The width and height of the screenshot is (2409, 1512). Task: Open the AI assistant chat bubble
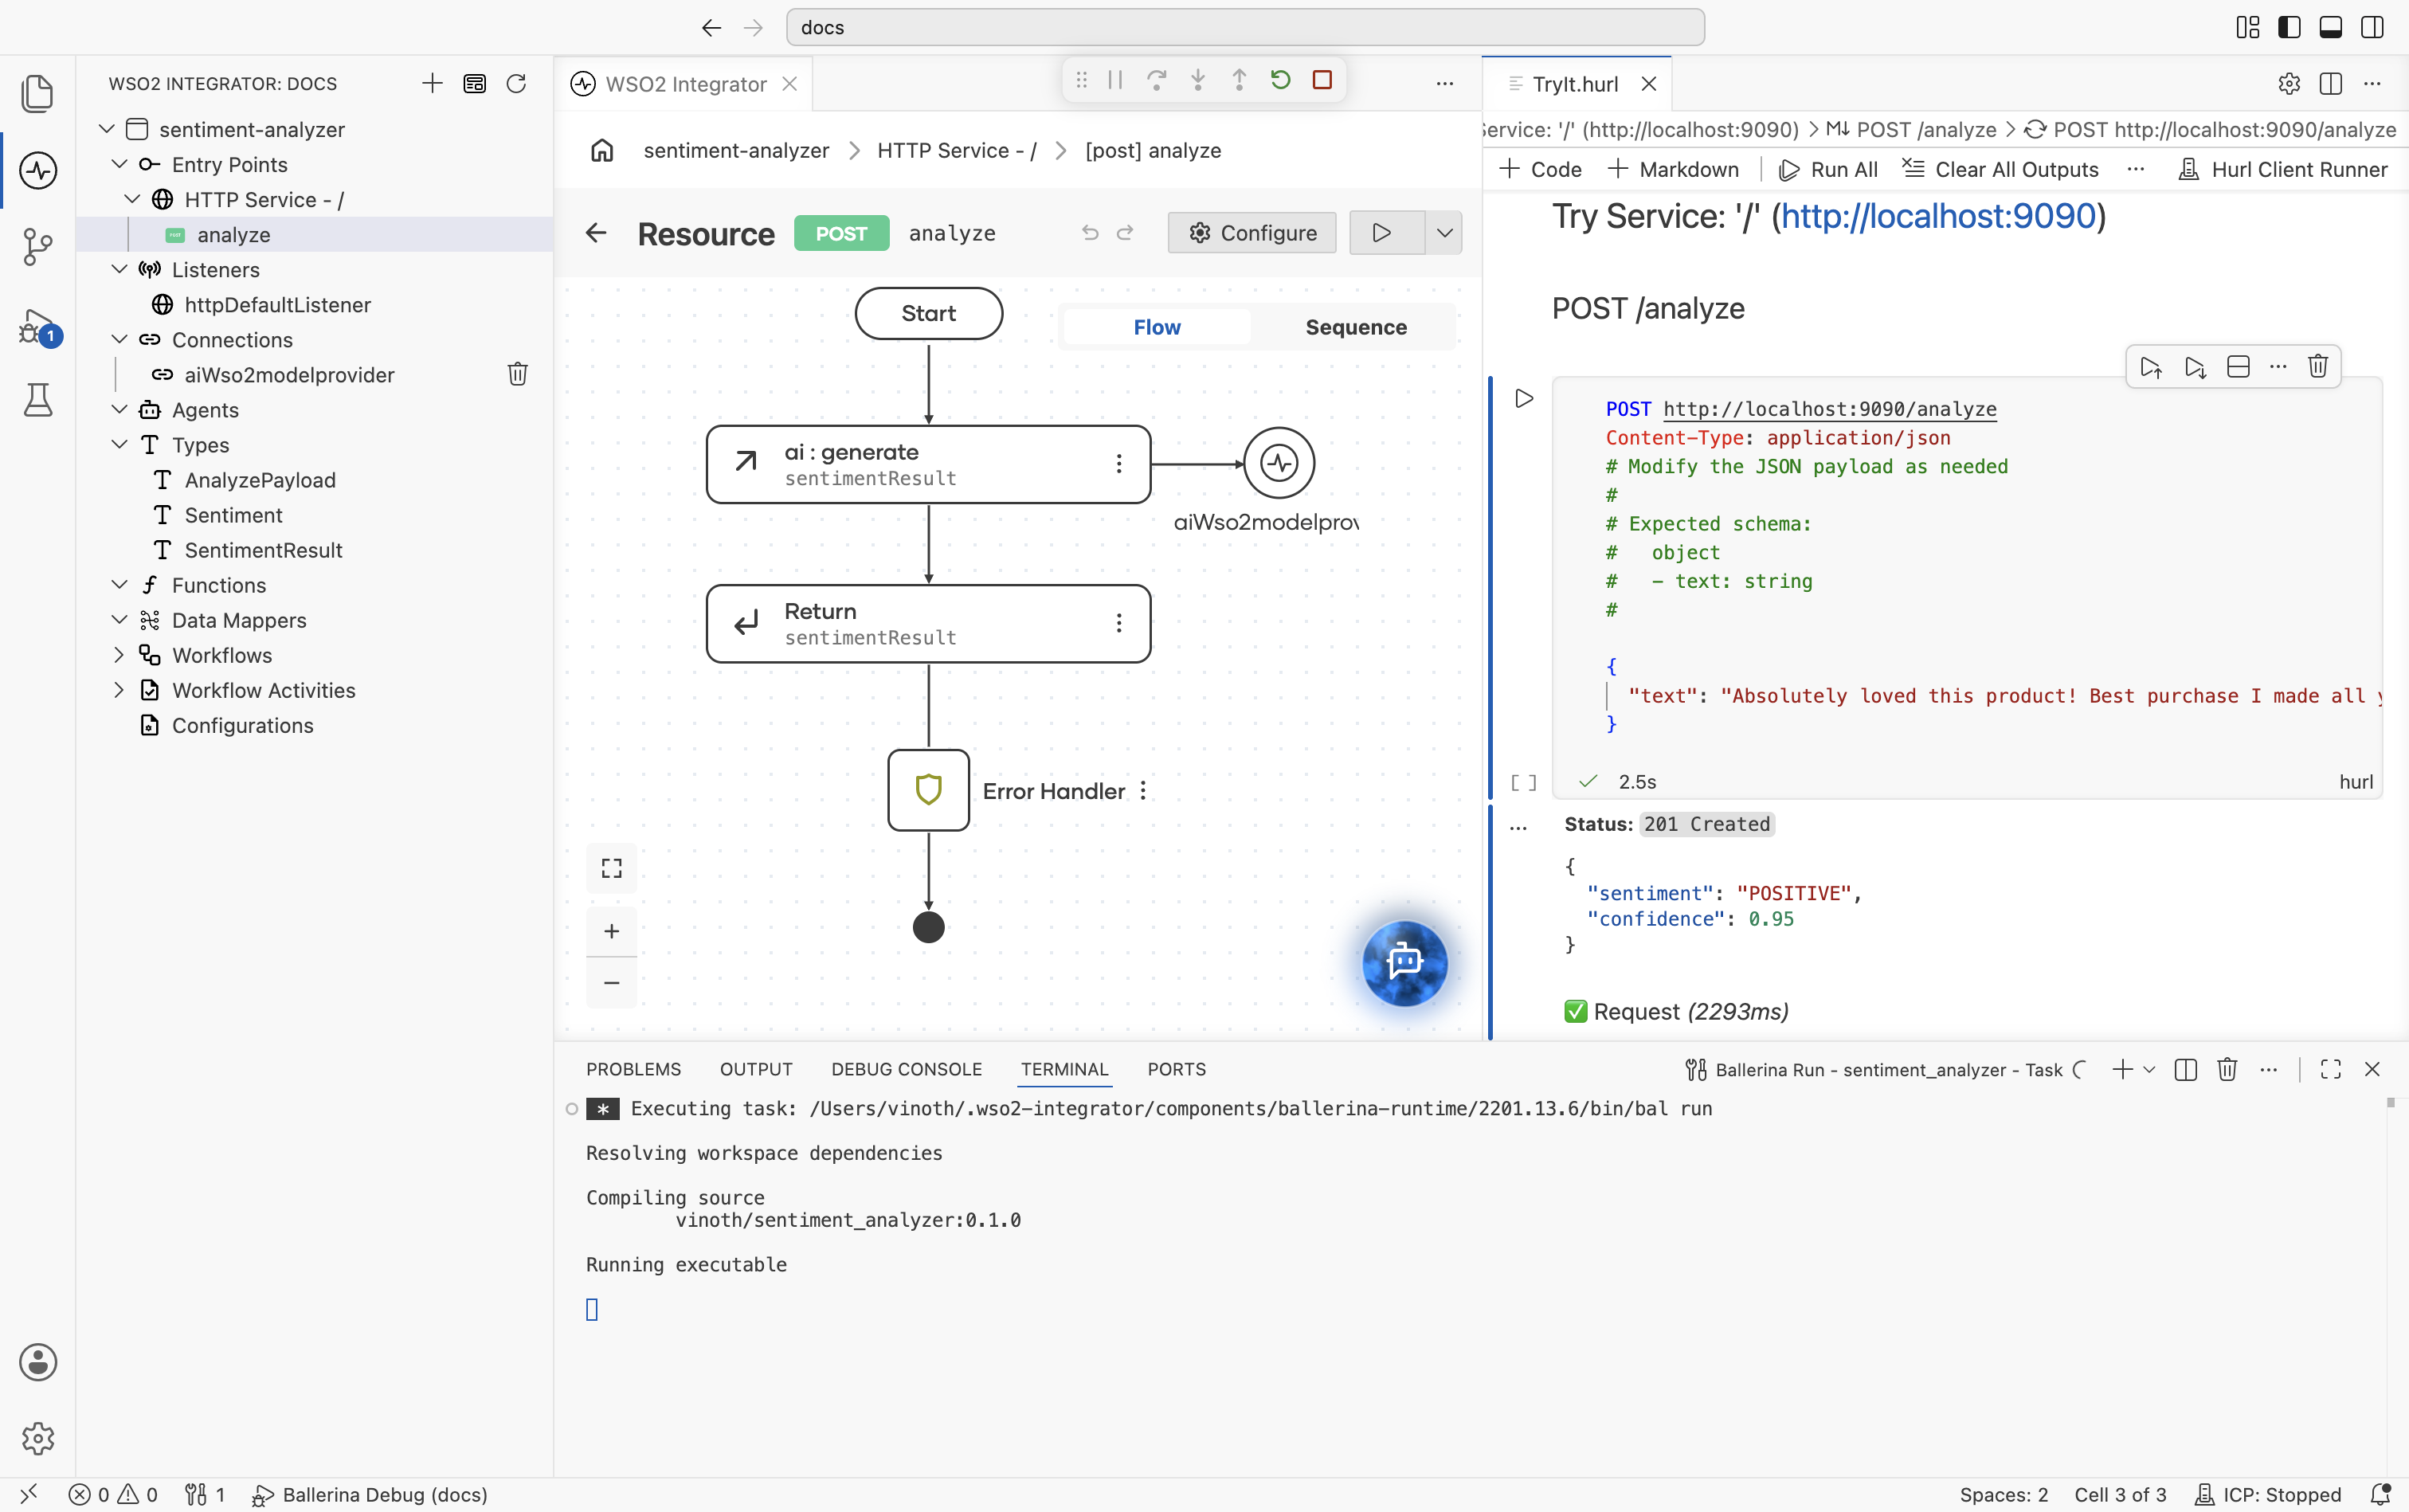(x=1404, y=962)
